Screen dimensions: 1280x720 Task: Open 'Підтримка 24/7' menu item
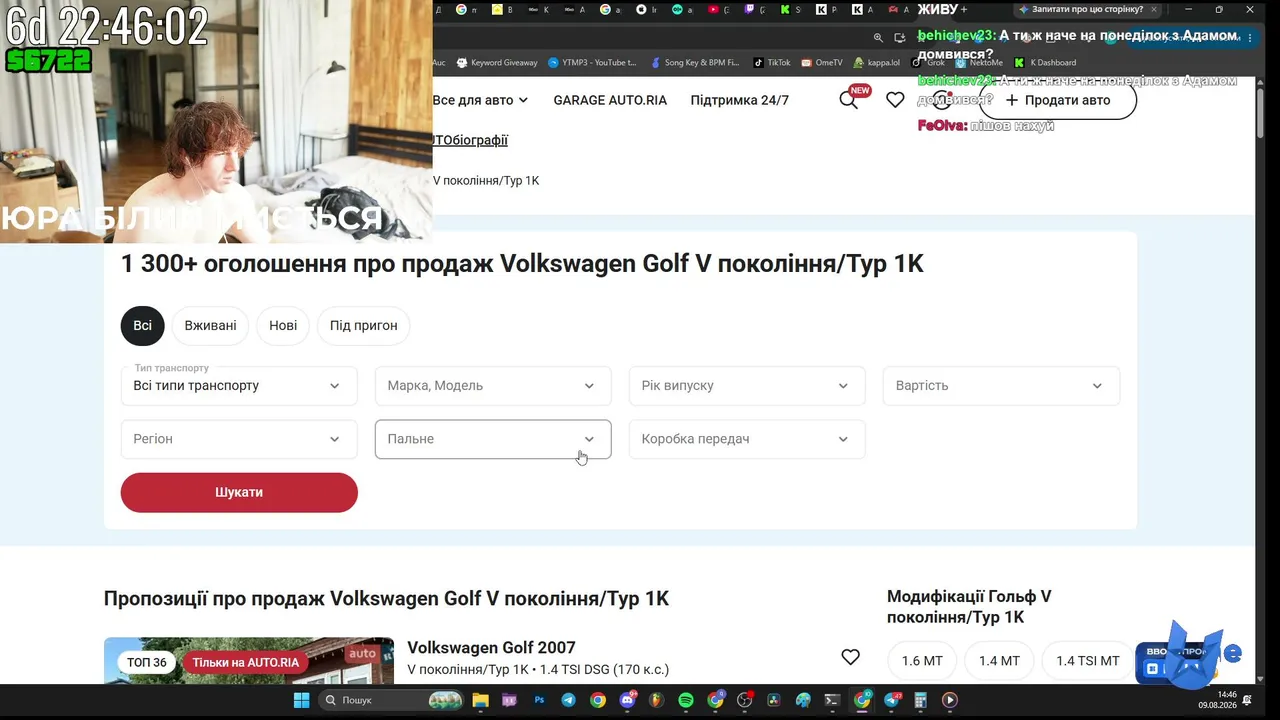pyautogui.click(x=740, y=100)
